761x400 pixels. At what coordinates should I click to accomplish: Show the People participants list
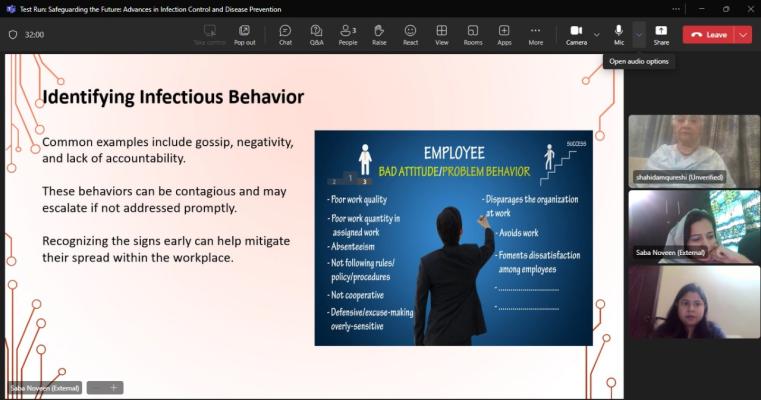point(347,34)
